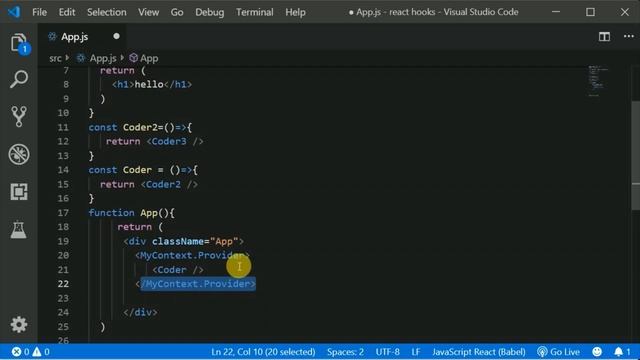Open the Help menu
Screen dimensions: 640x360
tap(295, 12)
